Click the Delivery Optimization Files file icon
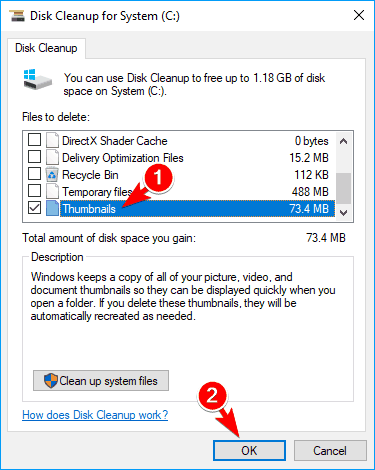This screenshot has width=375, height=470. (x=52, y=157)
